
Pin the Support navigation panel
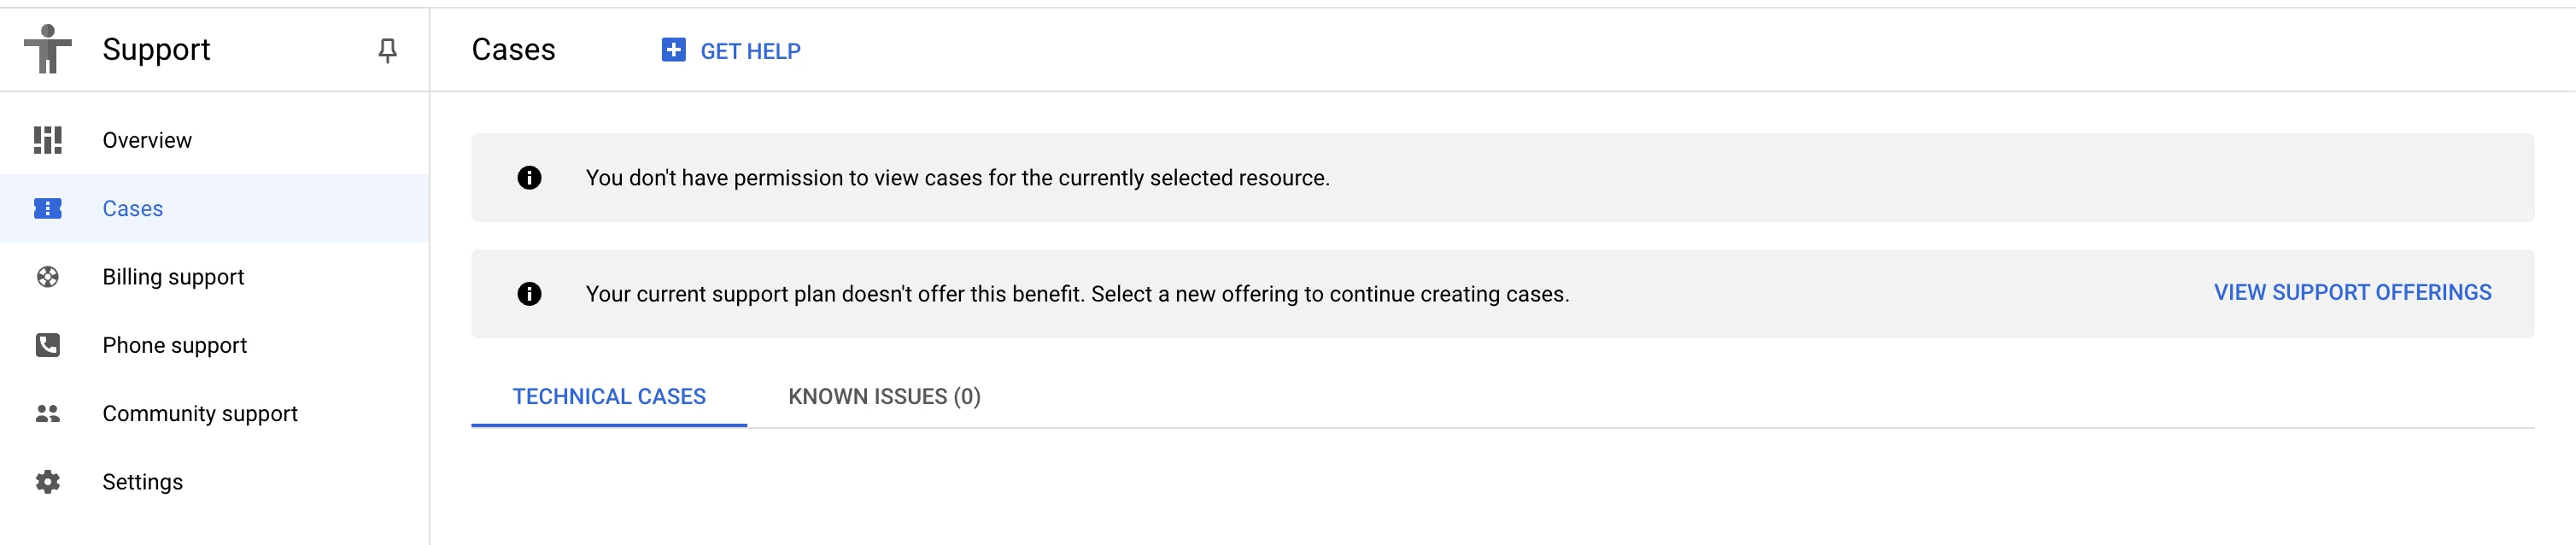387,50
